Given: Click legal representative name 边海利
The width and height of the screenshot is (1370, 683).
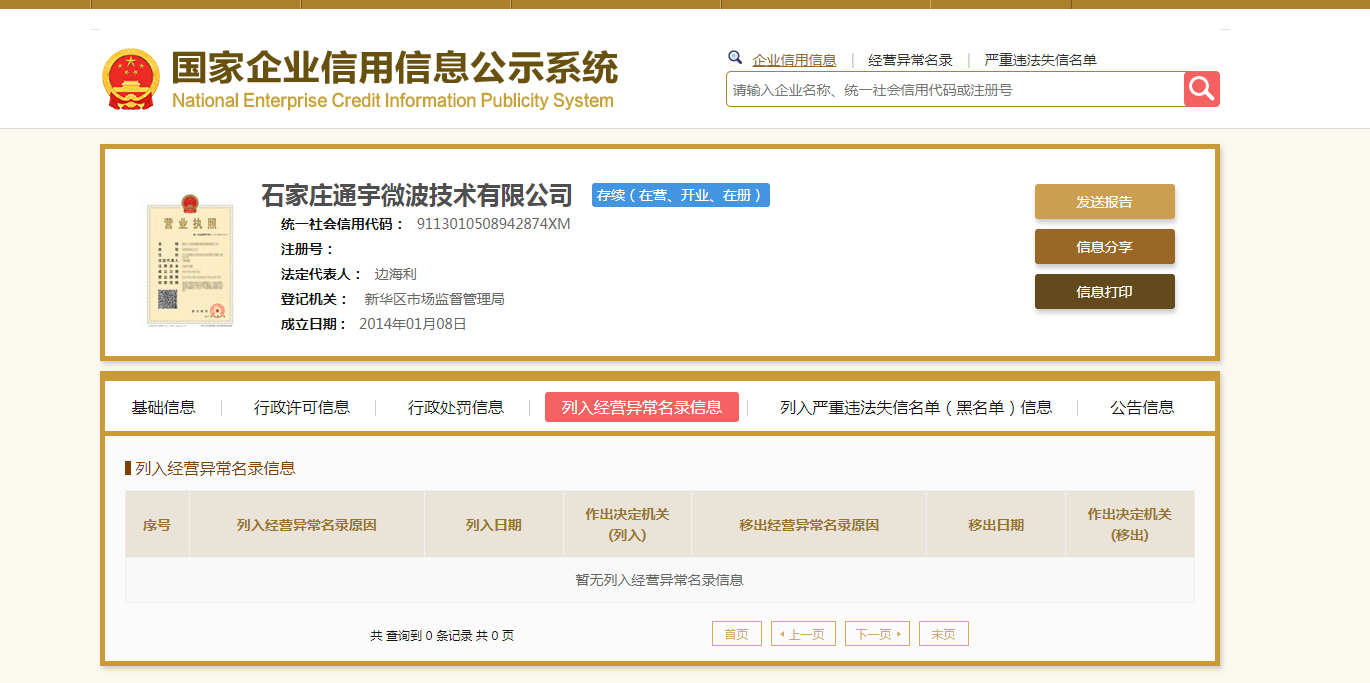Looking at the screenshot, I should pyautogui.click(x=395, y=274).
